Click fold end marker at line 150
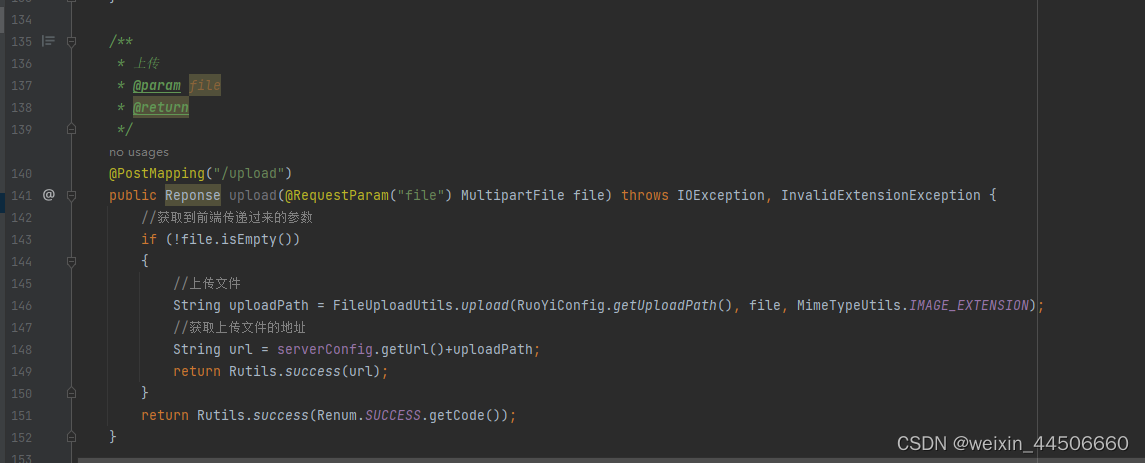The width and height of the screenshot is (1145, 463). (72, 393)
